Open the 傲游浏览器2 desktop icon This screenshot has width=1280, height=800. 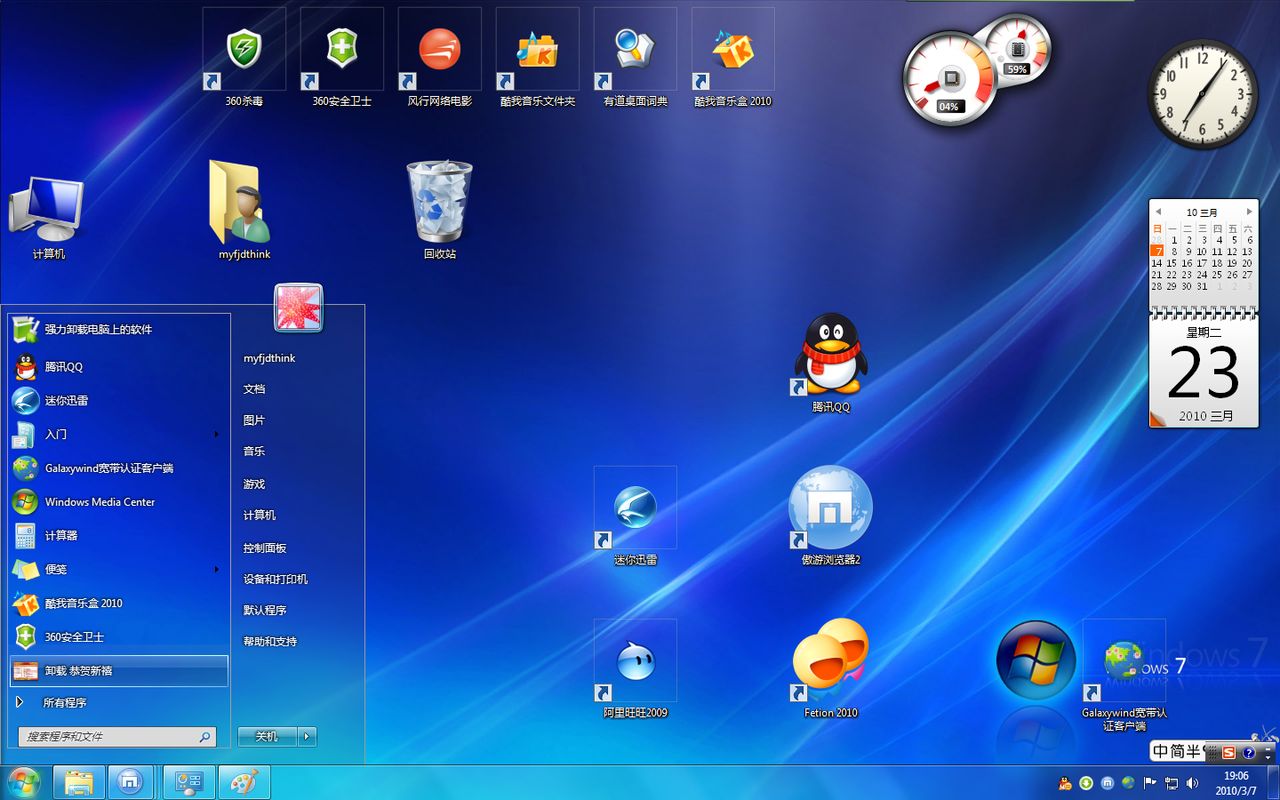click(830, 516)
